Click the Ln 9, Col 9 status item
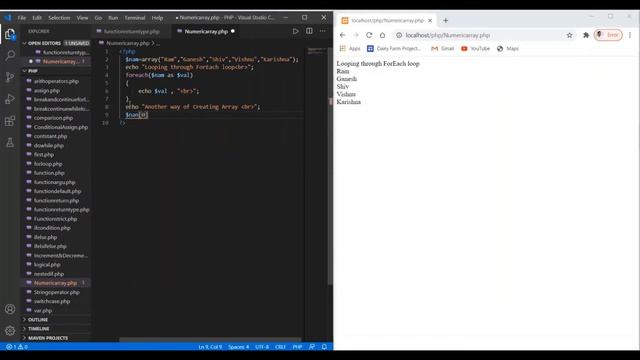This screenshot has height=360, width=640. (x=210, y=347)
